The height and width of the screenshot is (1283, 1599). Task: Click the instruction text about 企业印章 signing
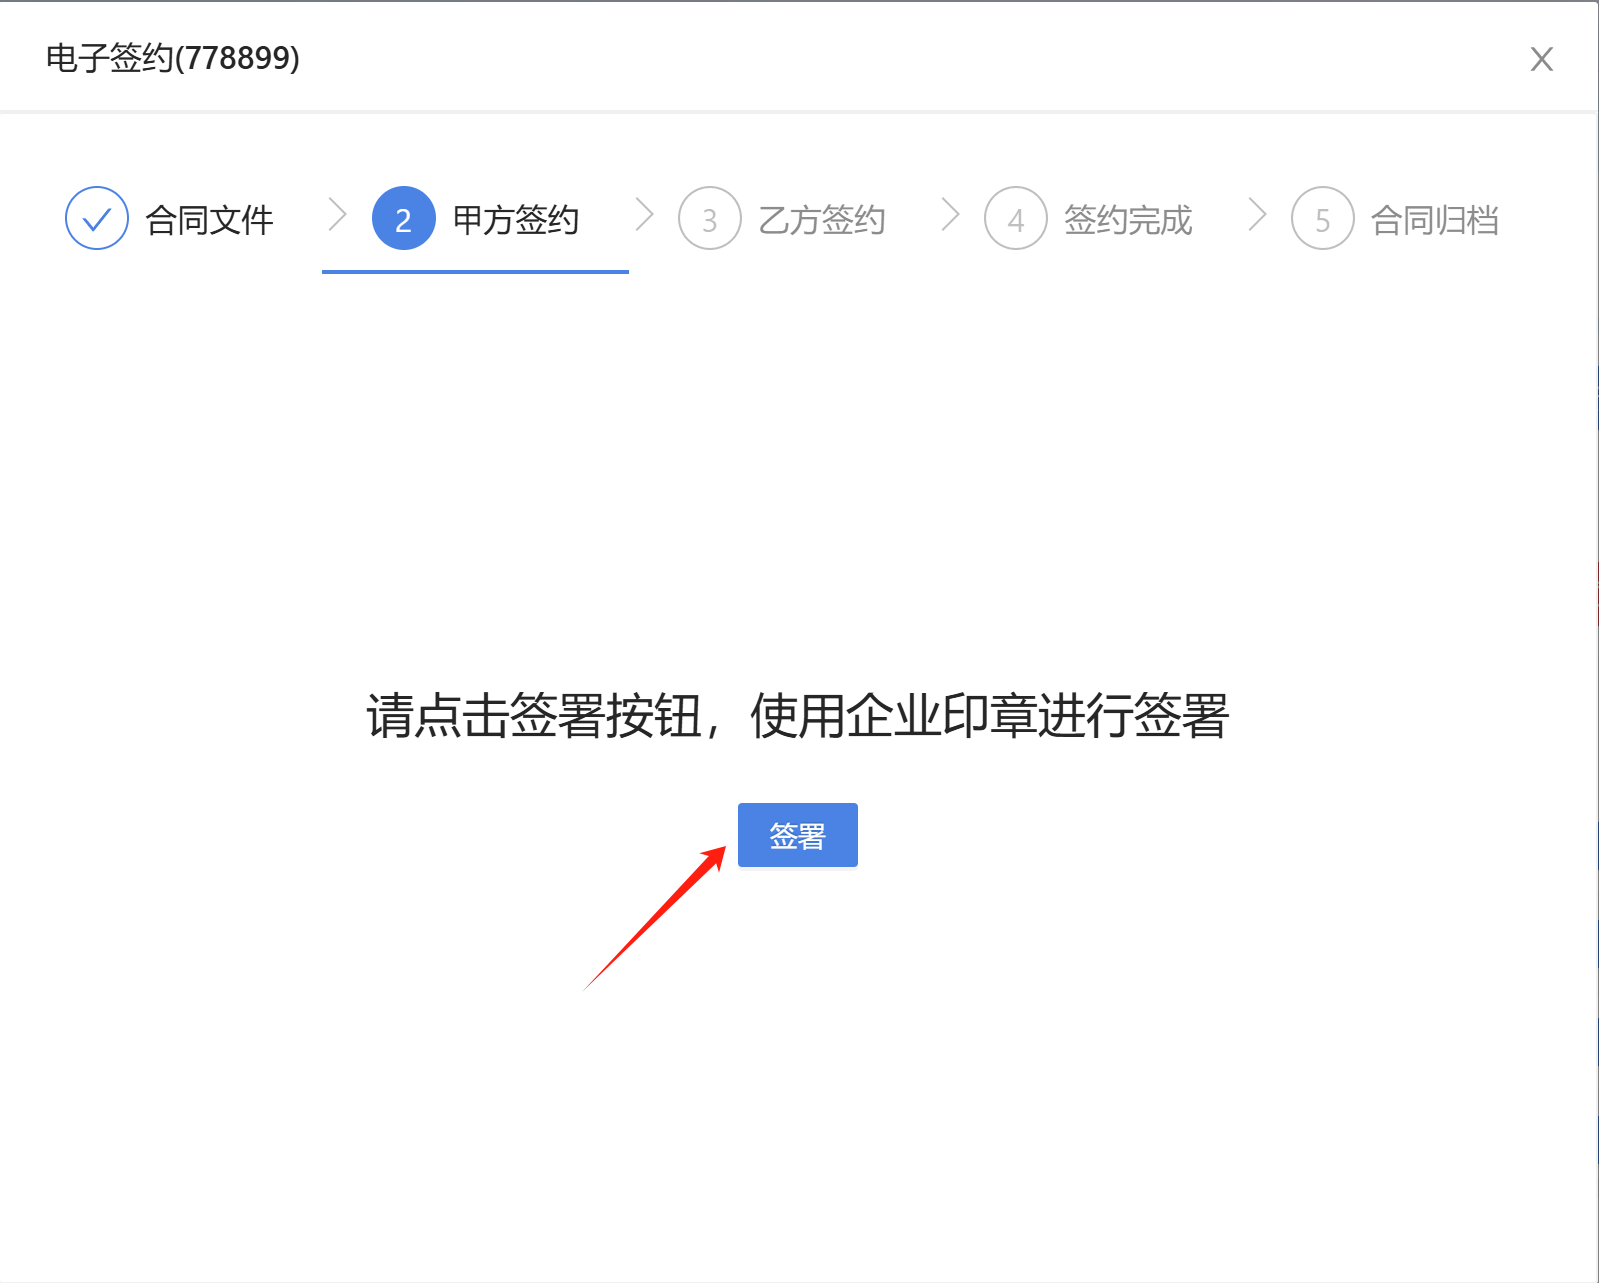797,716
